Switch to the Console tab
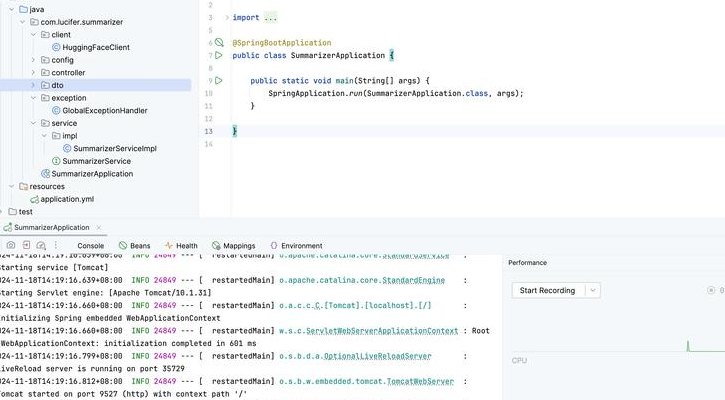725x400 pixels. click(x=91, y=246)
